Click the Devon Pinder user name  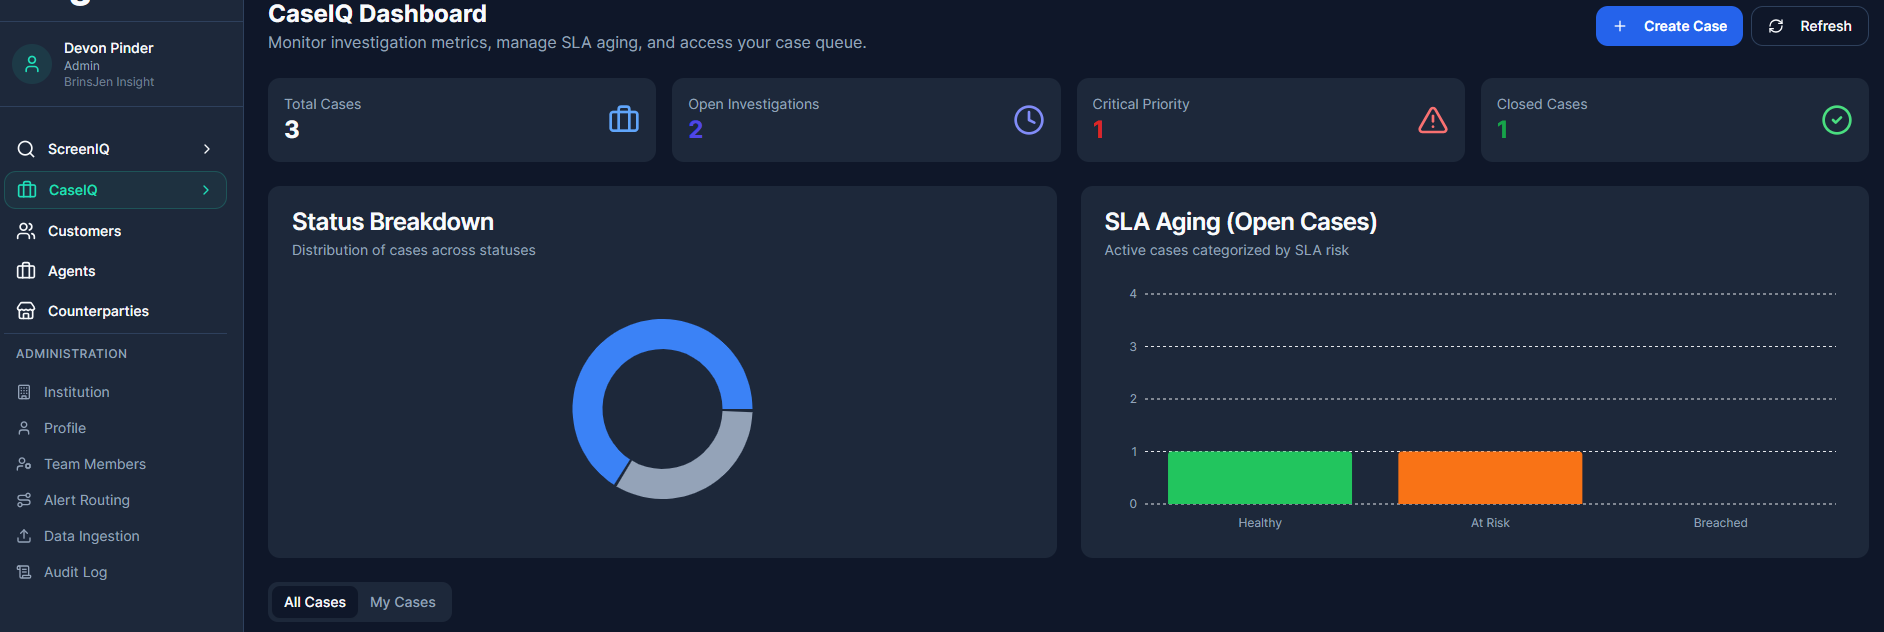pos(109,48)
